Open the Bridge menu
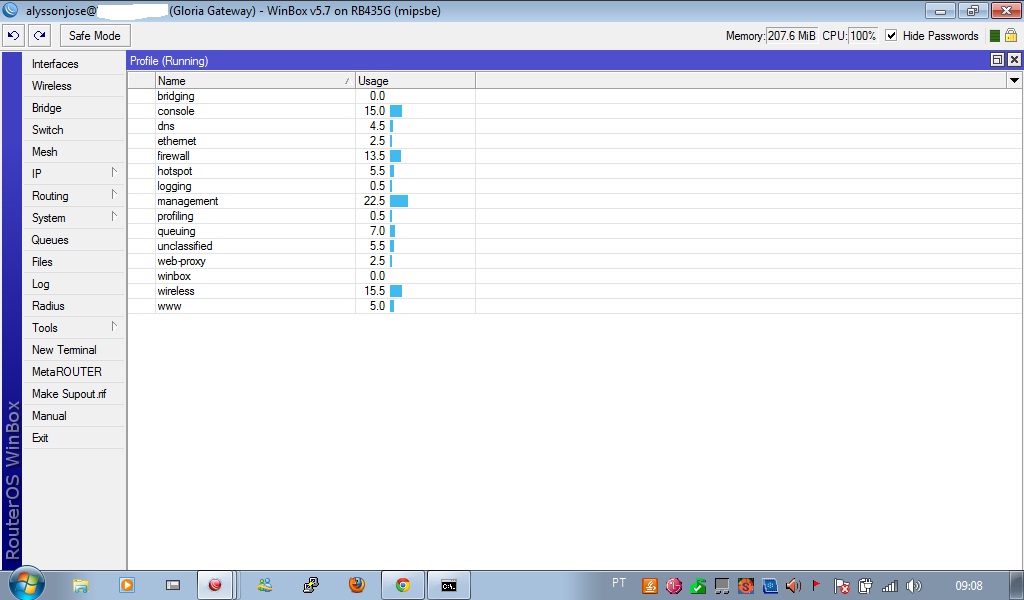Image resolution: width=1024 pixels, height=600 pixels. tap(73, 108)
